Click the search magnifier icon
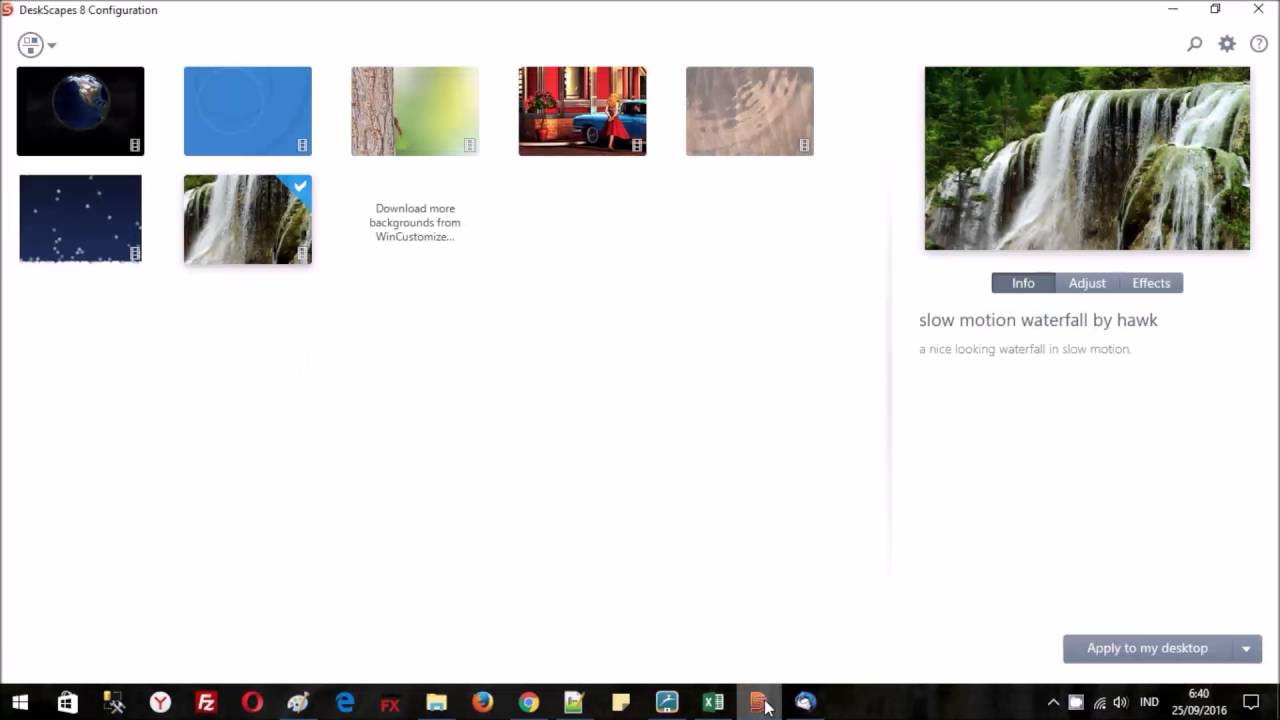The image size is (1280, 720). [x=1194, y=44]
